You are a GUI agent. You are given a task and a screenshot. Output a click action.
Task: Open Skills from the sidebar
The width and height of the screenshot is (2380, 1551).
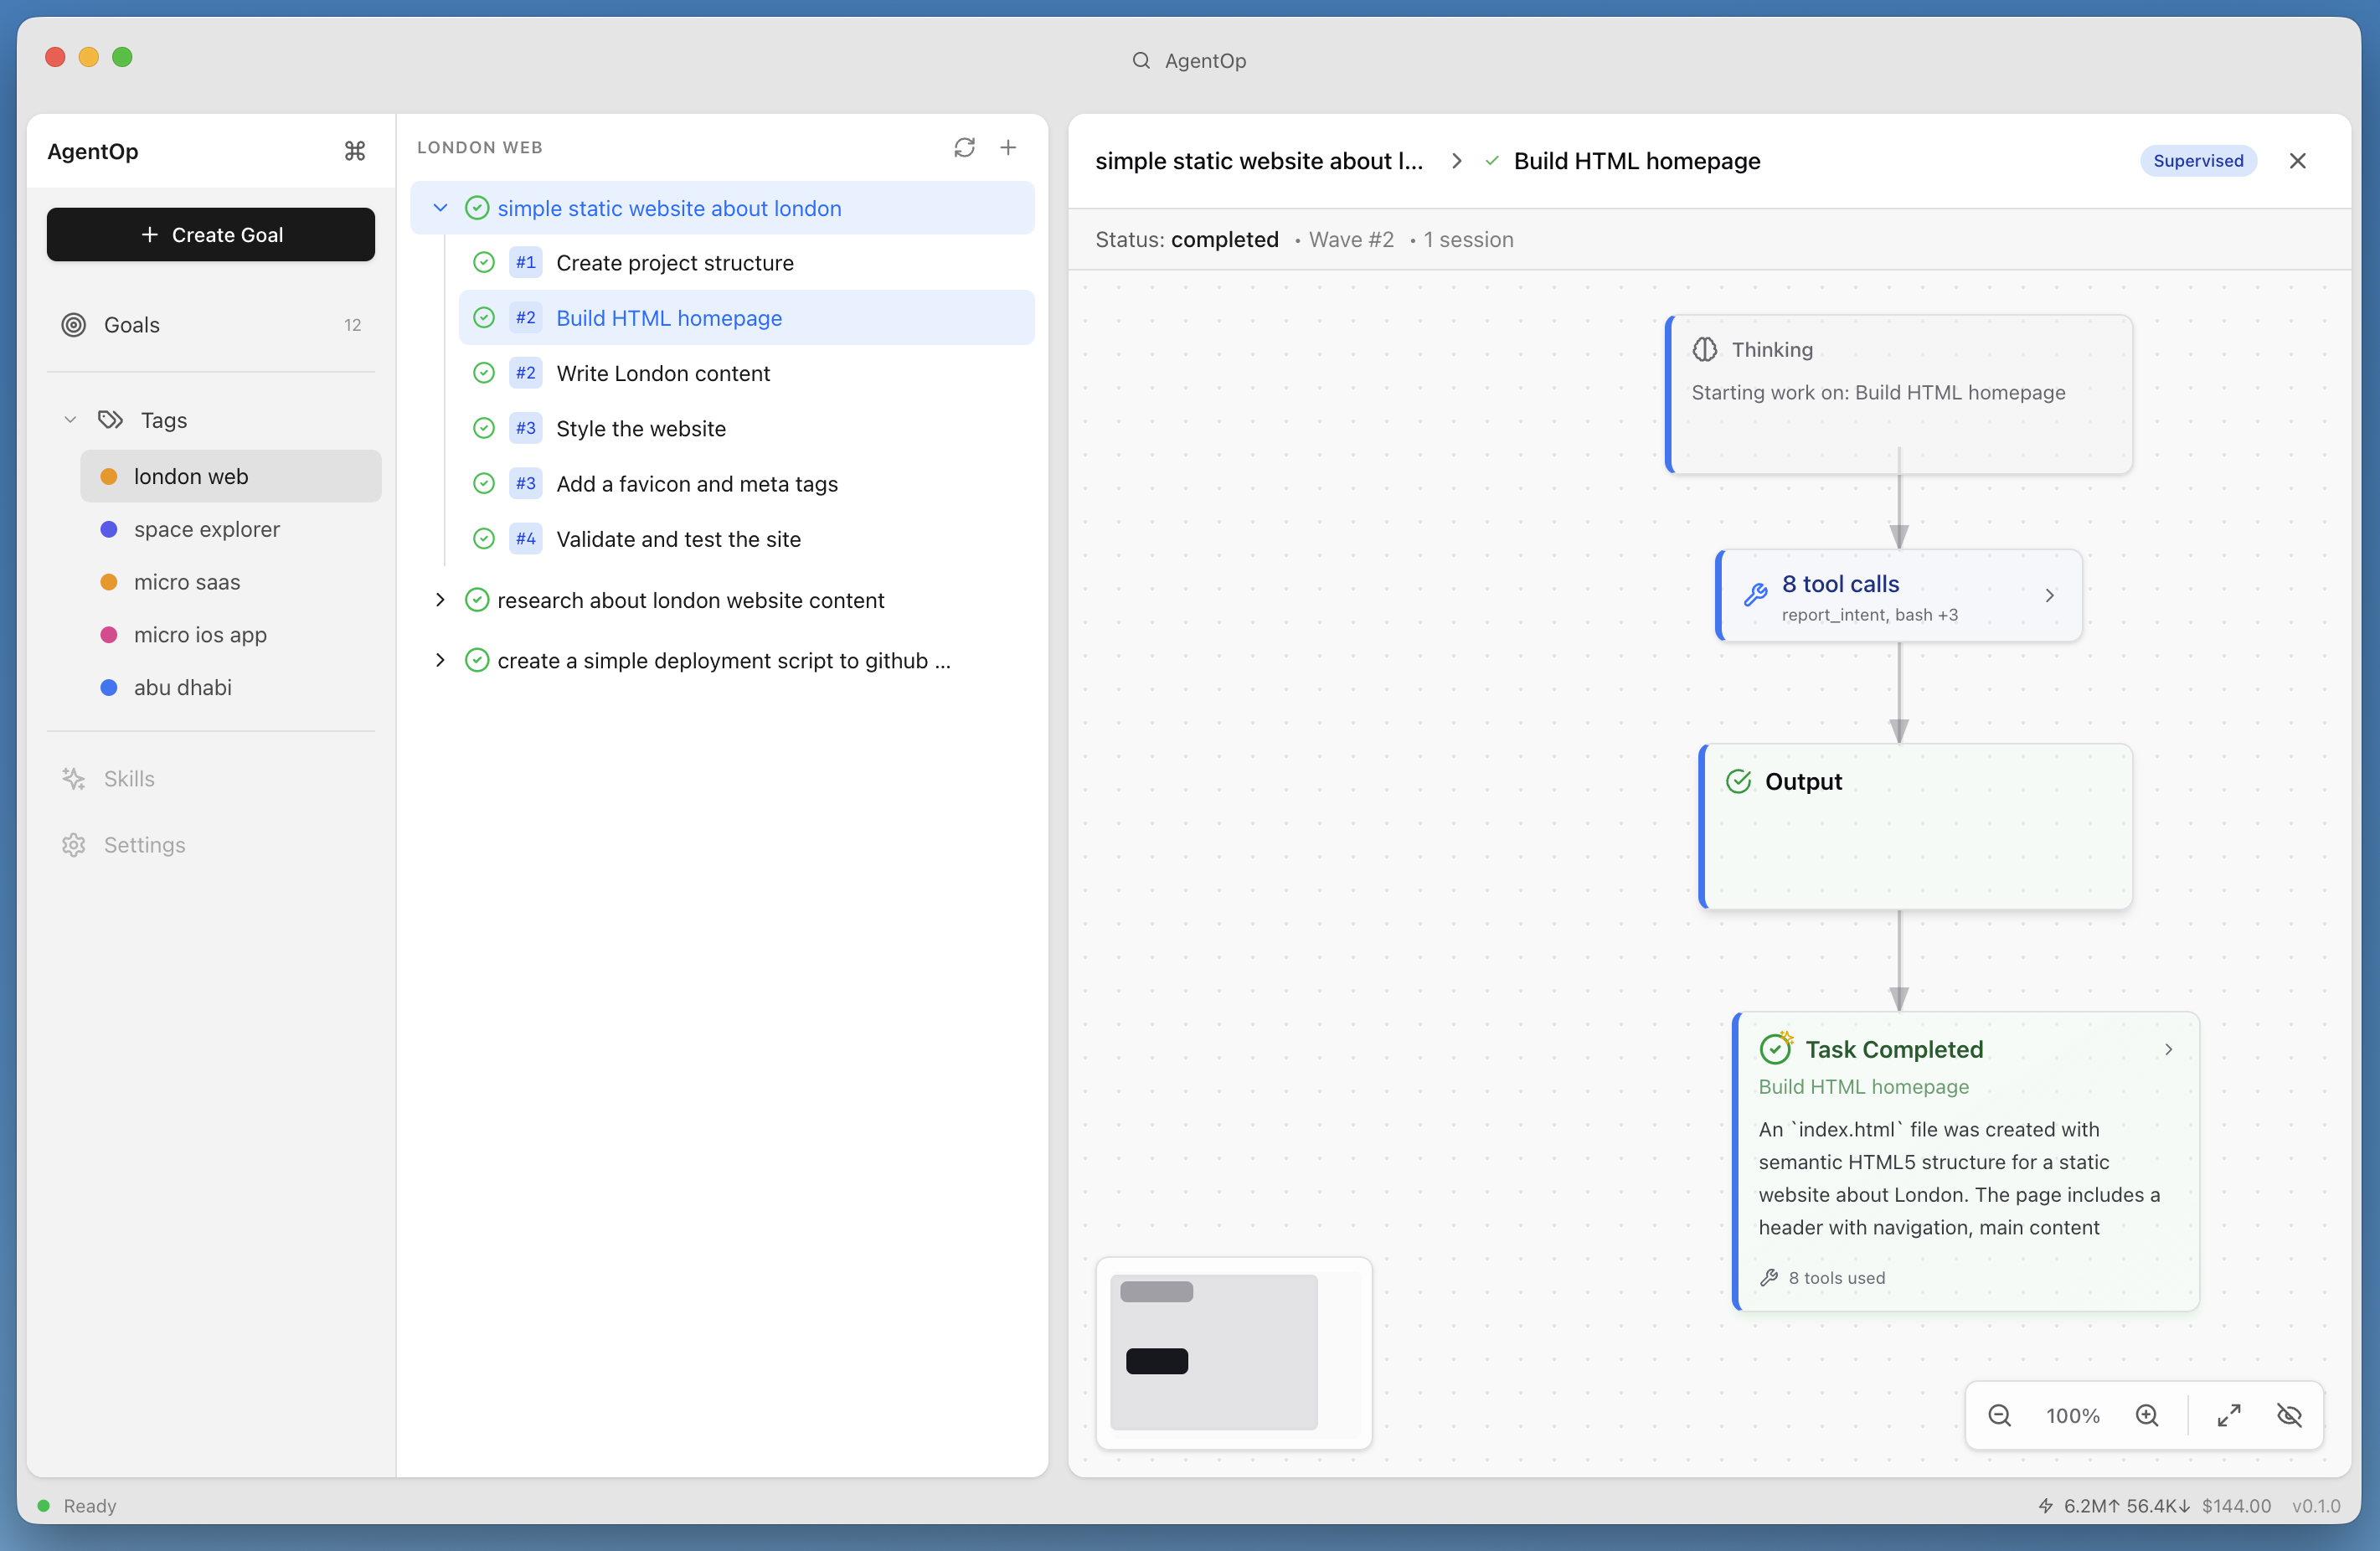coord(129,778)
